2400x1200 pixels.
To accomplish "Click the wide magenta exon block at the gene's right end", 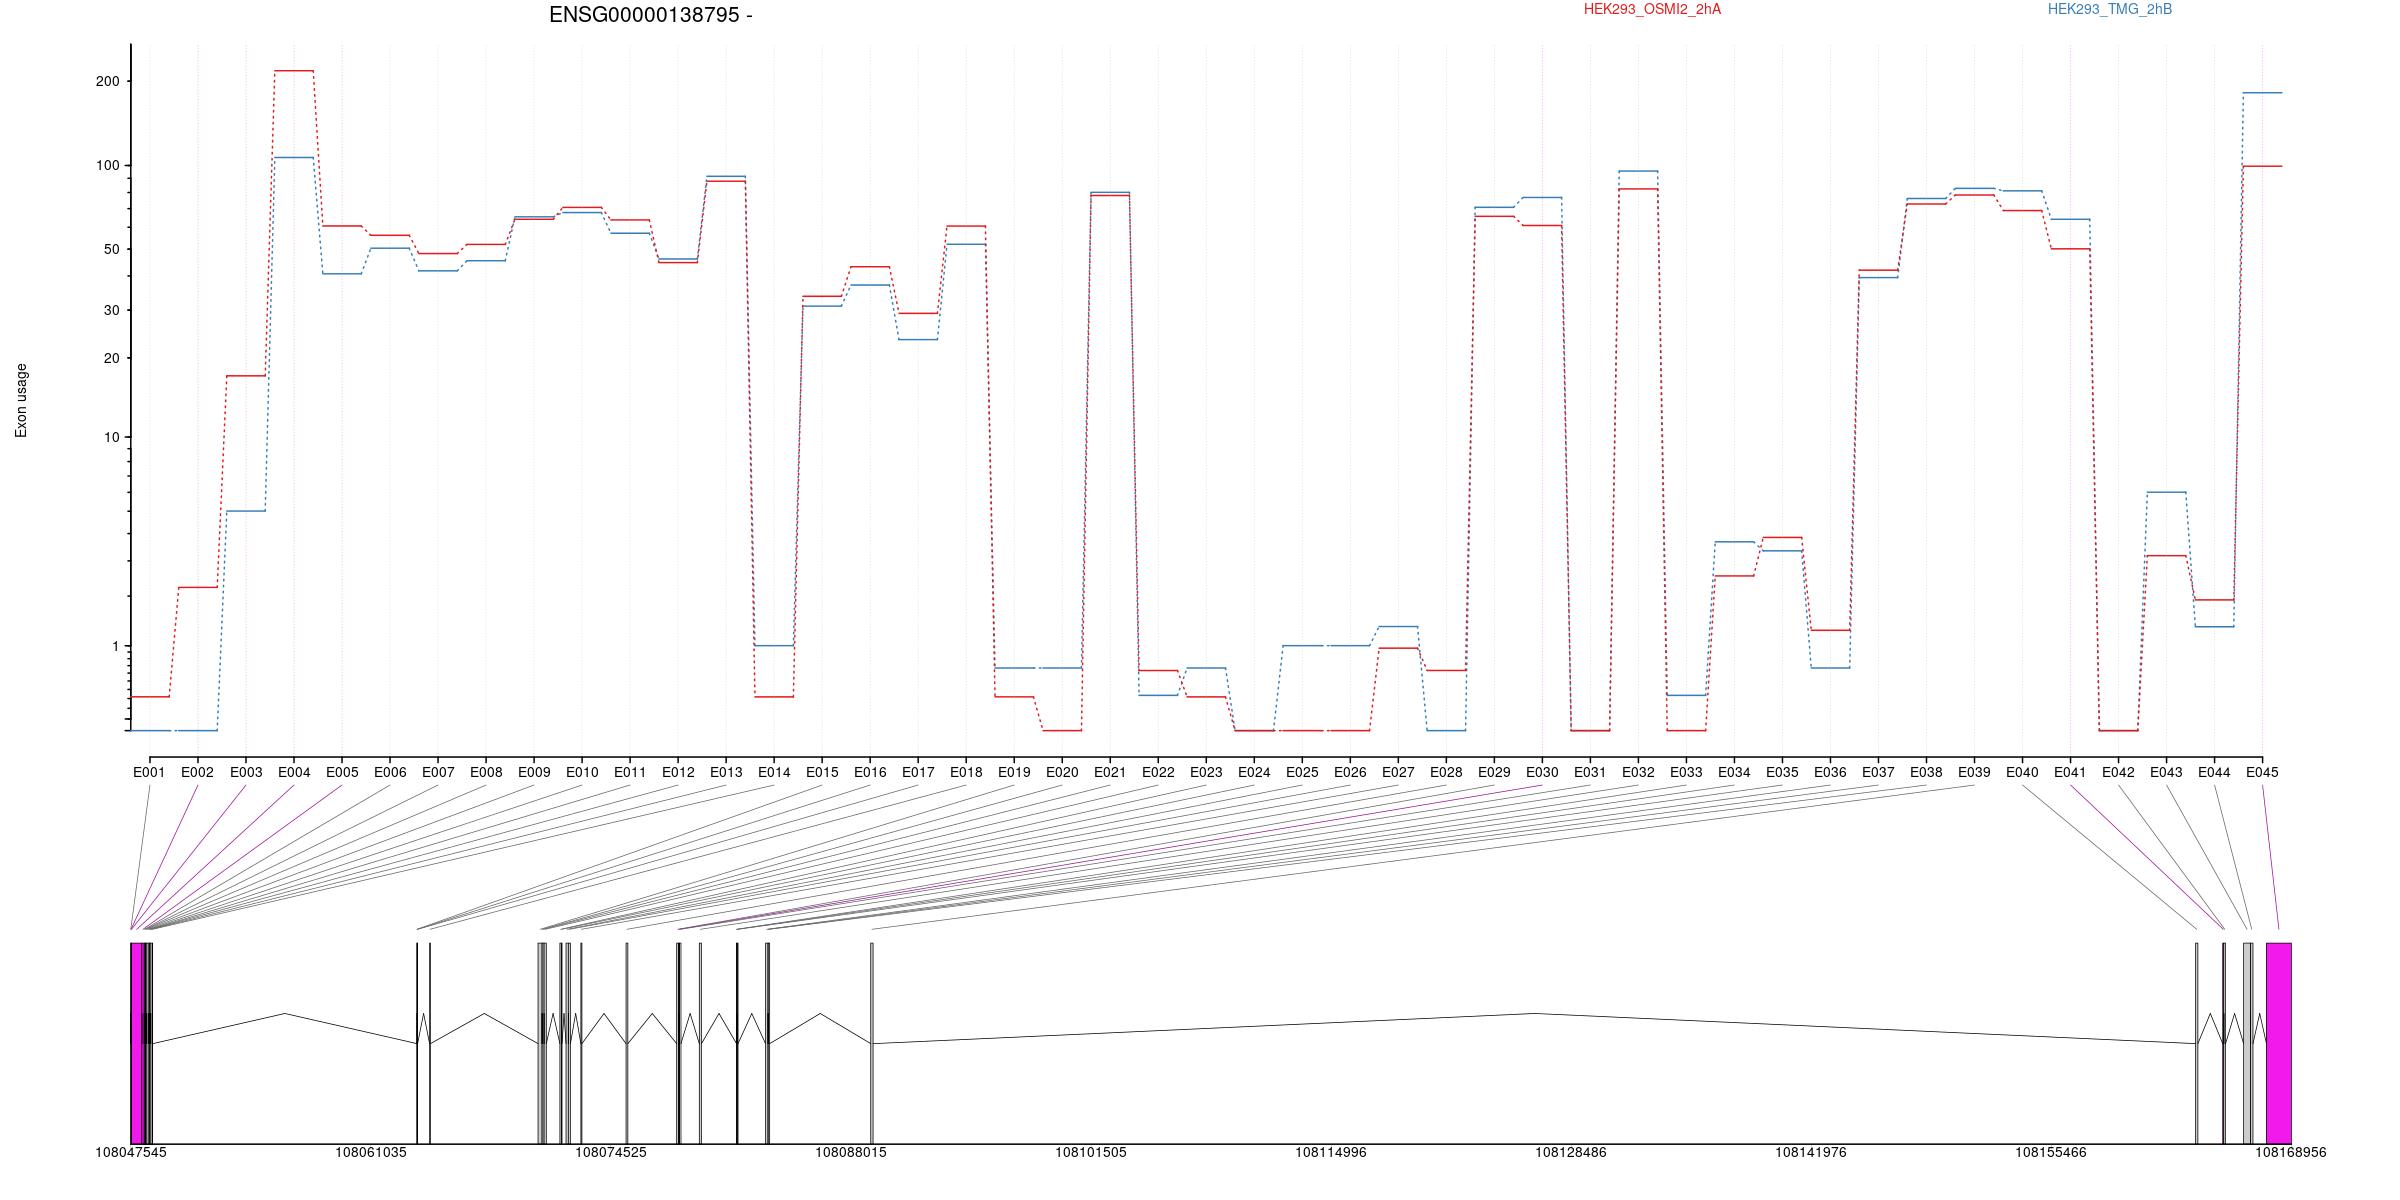I will 2279,1043.
